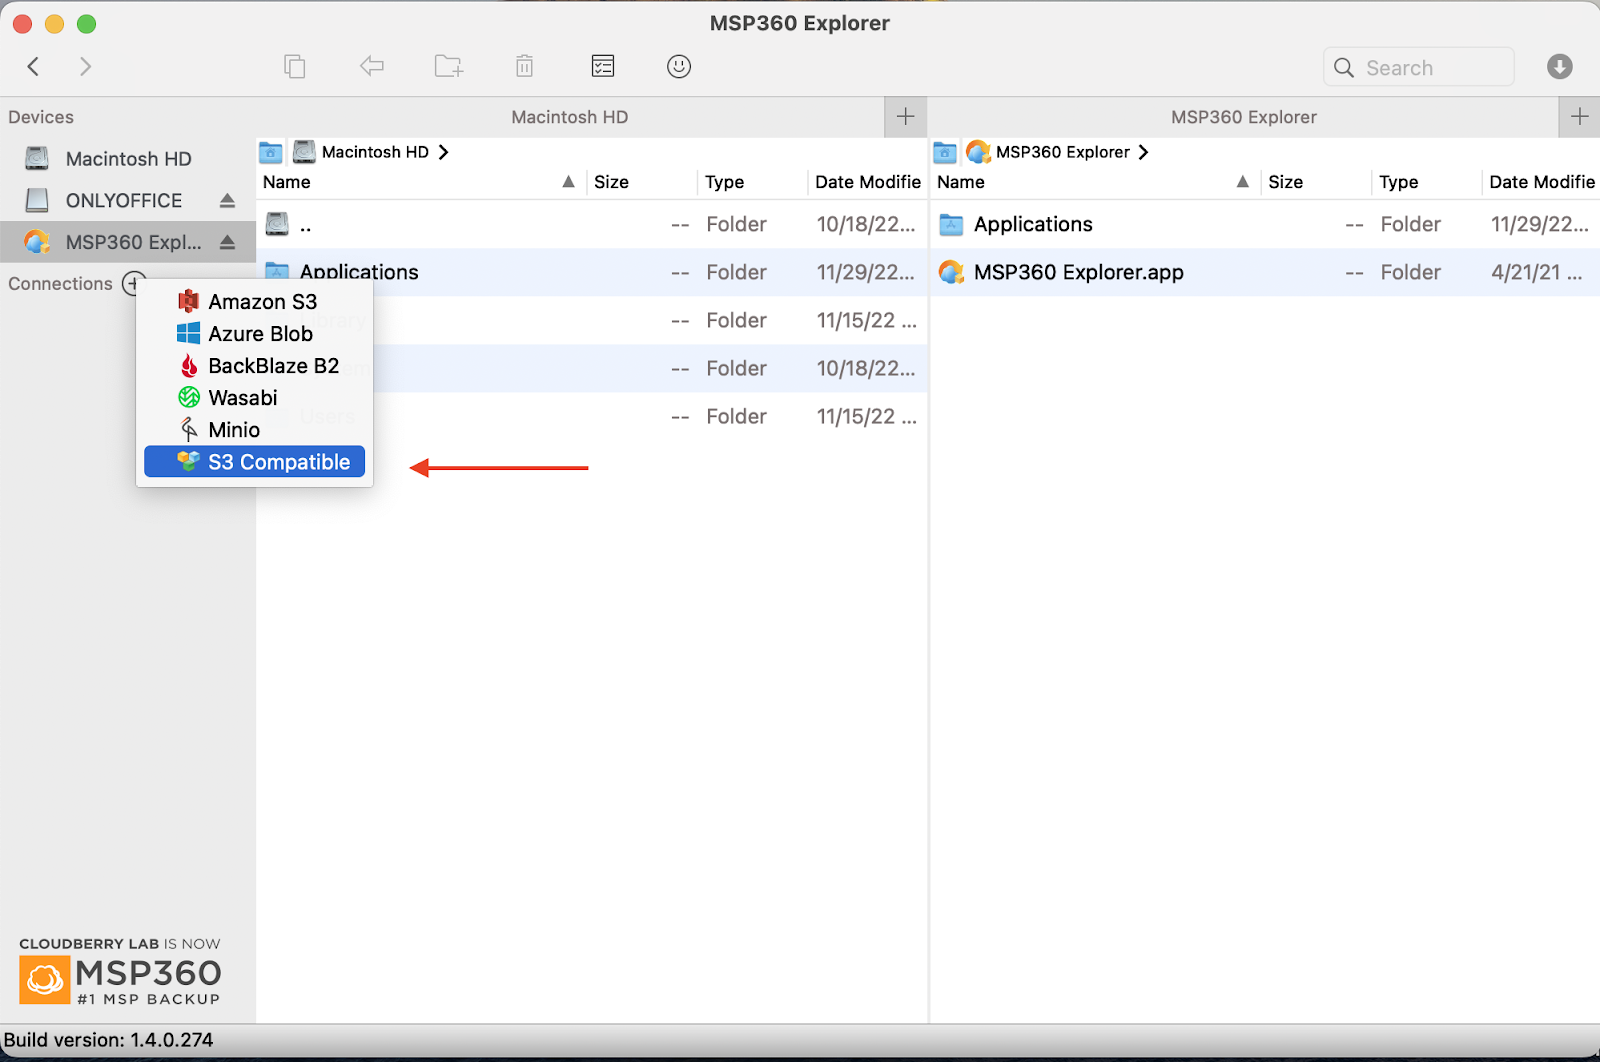Go back with the left chevron
Viewport: 1600px width, 1062px height.
(x=33, y=67)
